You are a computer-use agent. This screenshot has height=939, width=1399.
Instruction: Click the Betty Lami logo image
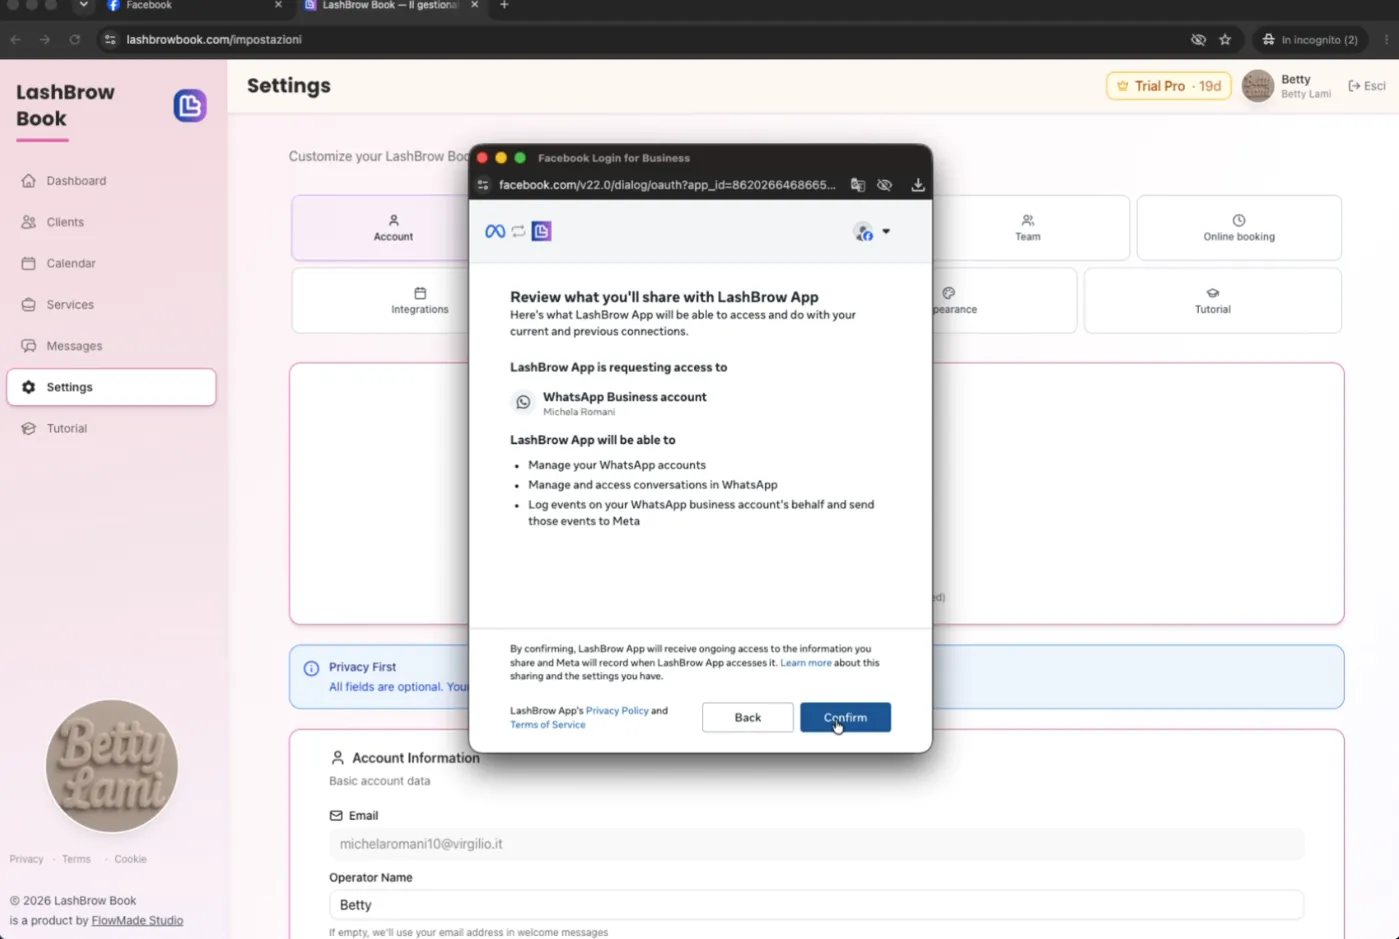112,766
